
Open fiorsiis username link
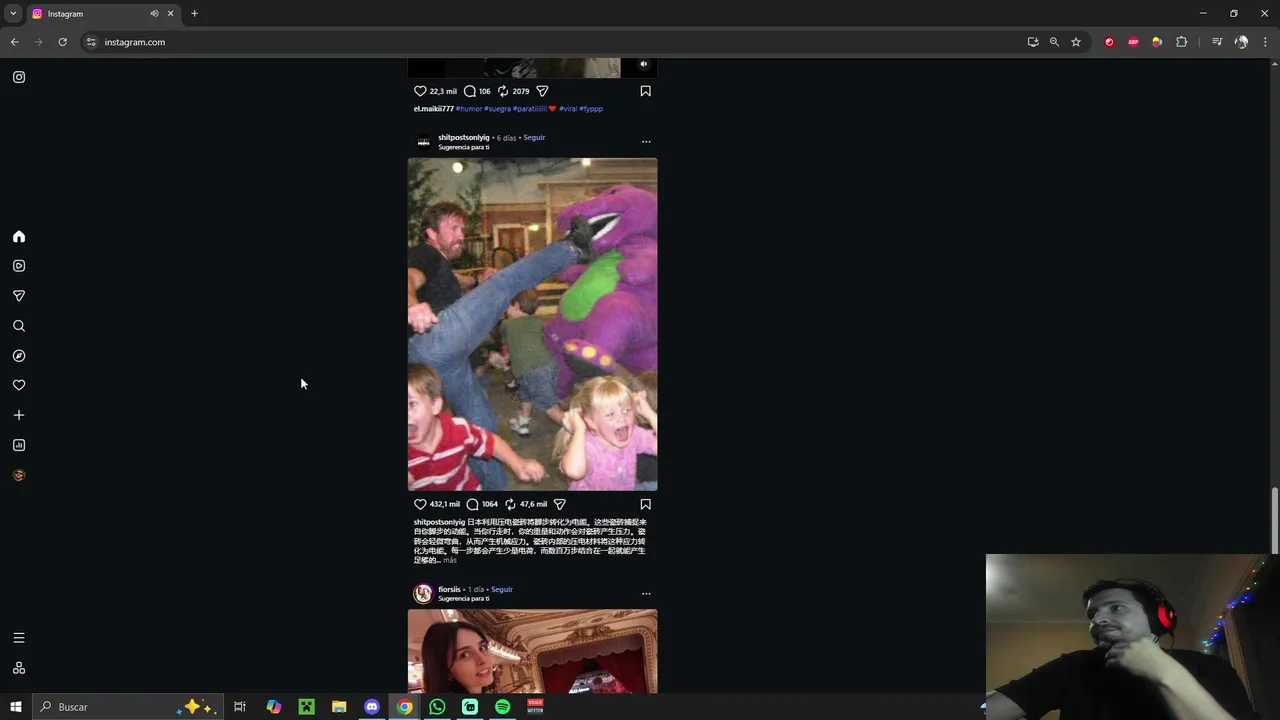click(x=449, y=589)
